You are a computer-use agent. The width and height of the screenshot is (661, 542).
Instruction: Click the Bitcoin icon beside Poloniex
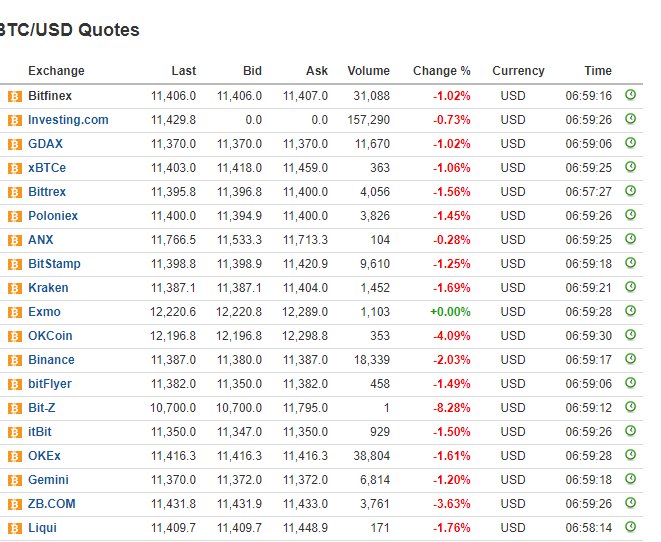point(15,217)
